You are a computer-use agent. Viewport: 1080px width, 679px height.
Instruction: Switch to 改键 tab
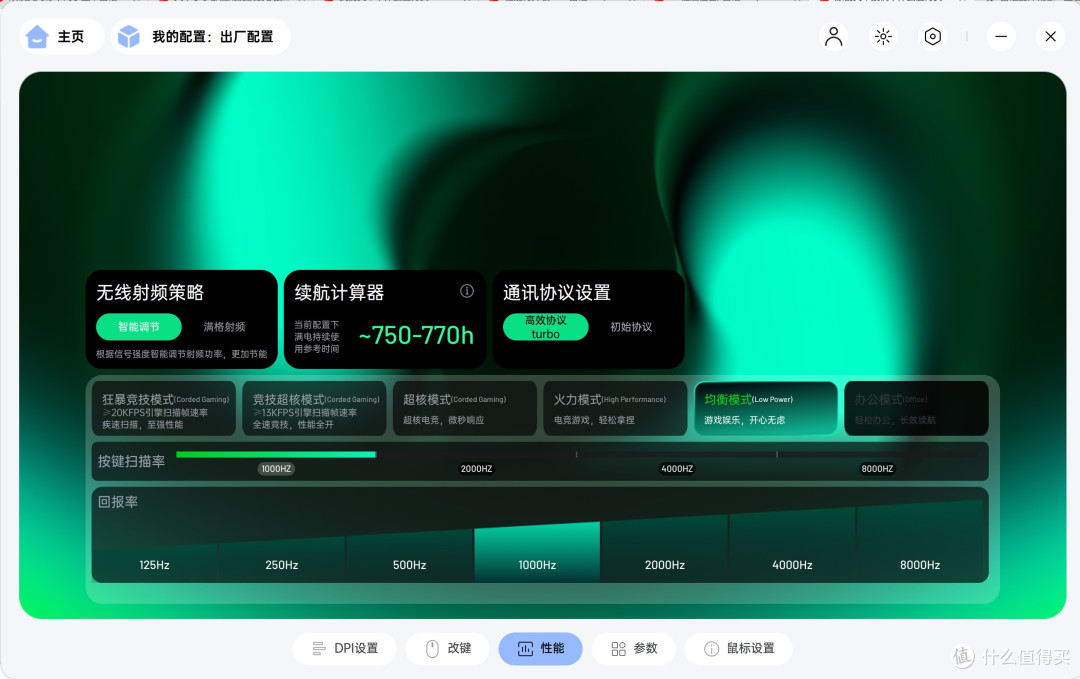tap(448, 649)
